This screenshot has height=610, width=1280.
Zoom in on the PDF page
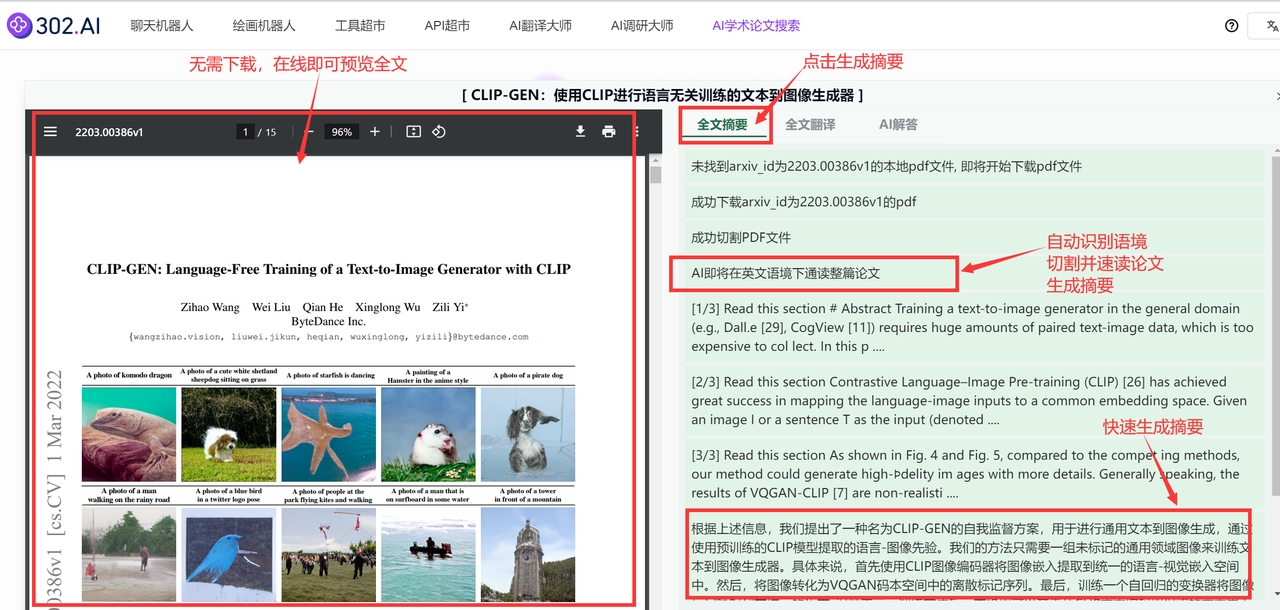(x=375, y=131)
